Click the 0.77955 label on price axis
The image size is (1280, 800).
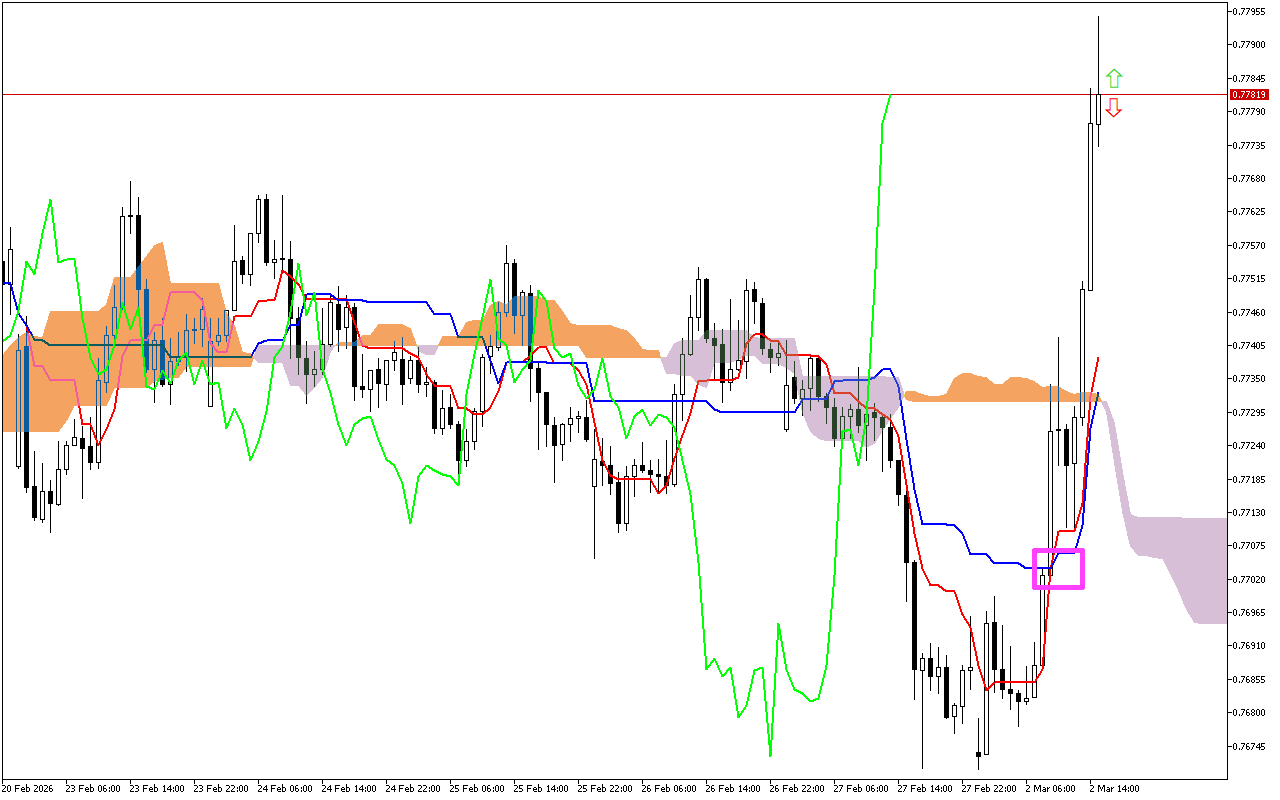coord(1250,12)
